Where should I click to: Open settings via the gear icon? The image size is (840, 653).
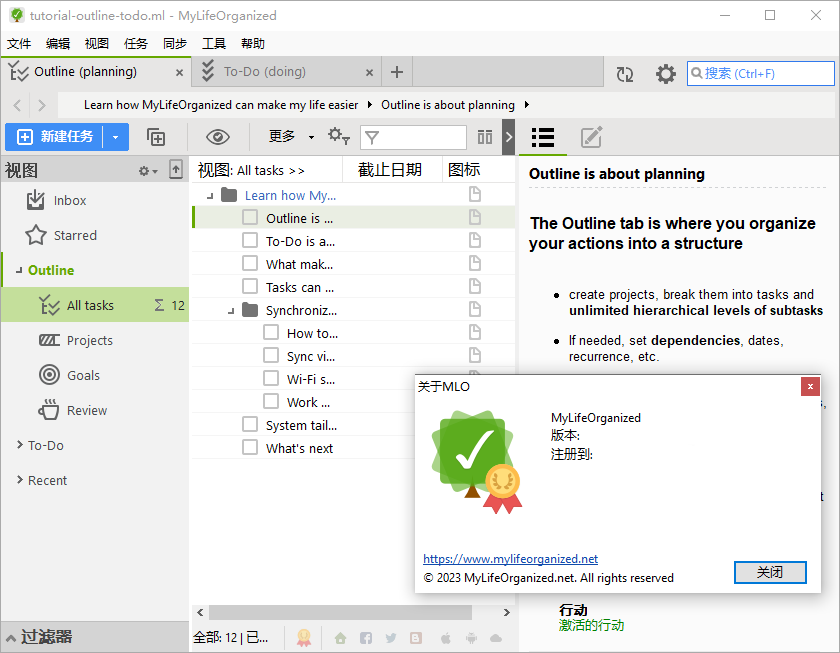tap(665, 74)
